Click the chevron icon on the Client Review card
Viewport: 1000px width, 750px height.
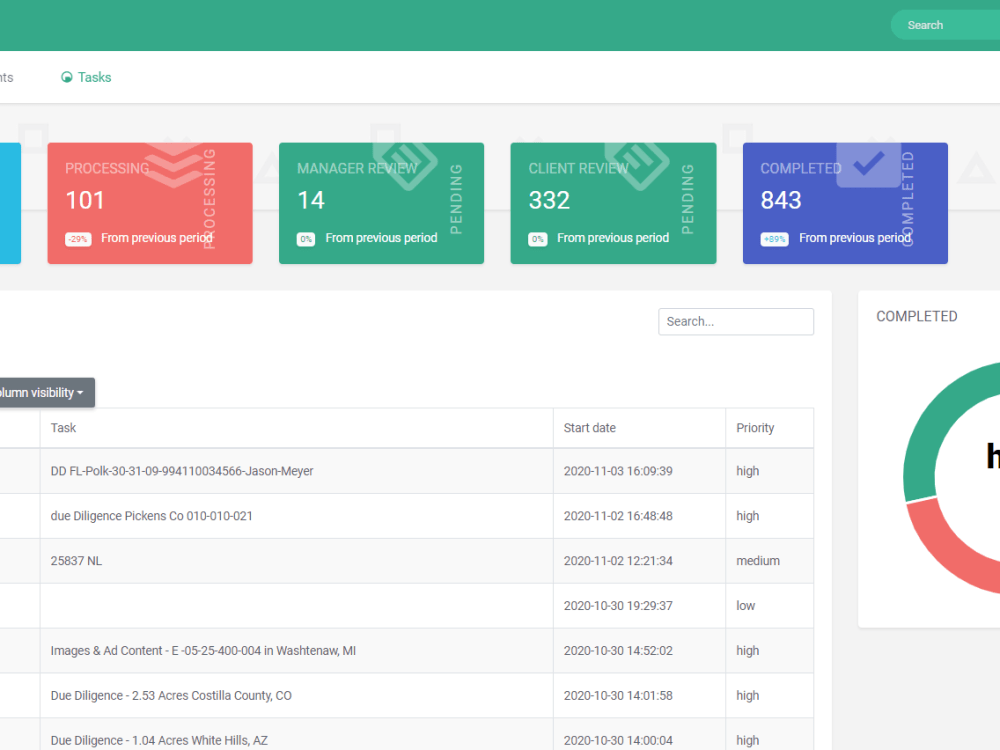point(637,164)
